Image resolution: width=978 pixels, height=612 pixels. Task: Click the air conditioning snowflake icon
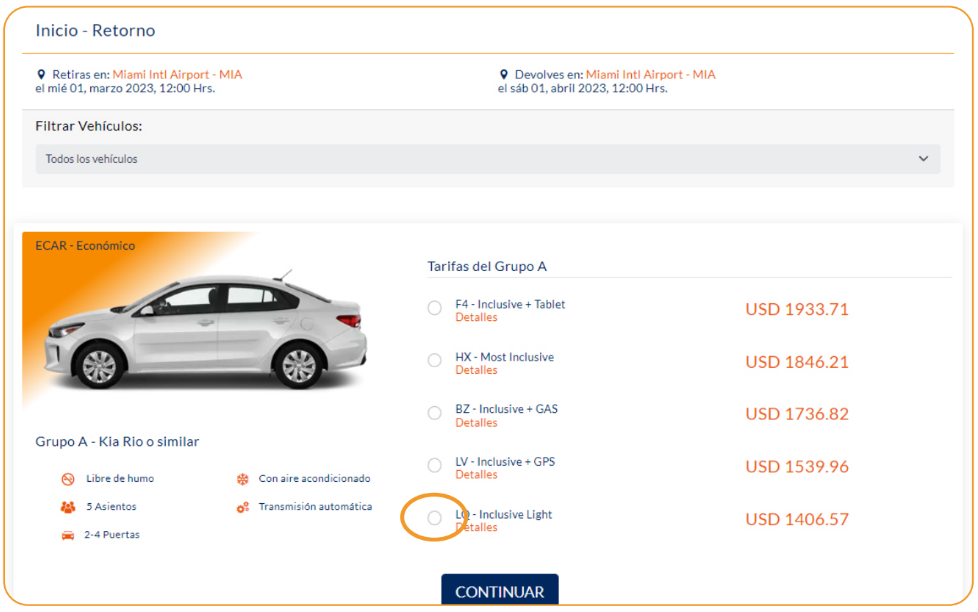[242, 479]
